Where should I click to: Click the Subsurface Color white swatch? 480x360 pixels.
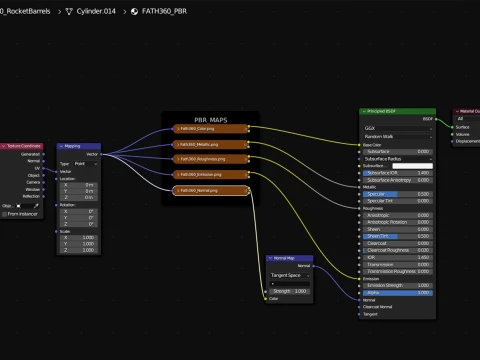[x=412, y=166]
